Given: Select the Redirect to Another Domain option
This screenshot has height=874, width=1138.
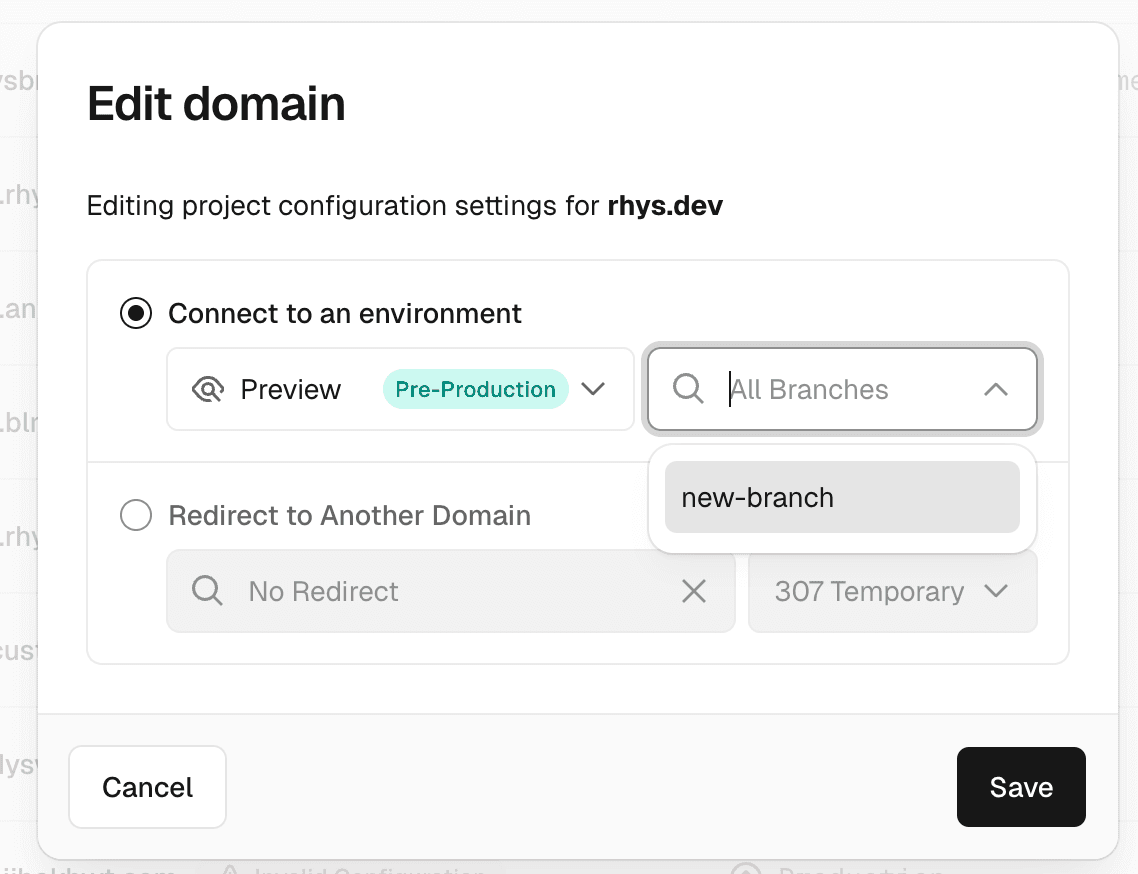Looking at the screenshot, I should click(x=135, y=516).
